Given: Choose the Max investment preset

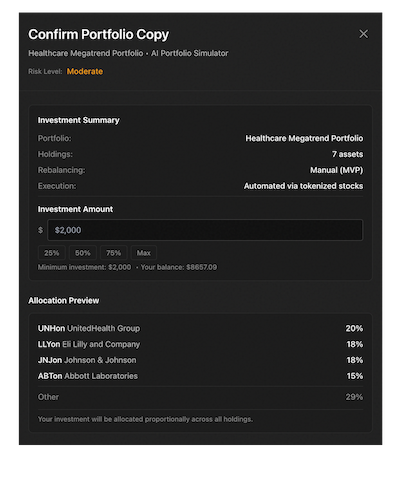Looking at the screenshot, I should pyautogui.click(x=144, y=253).
